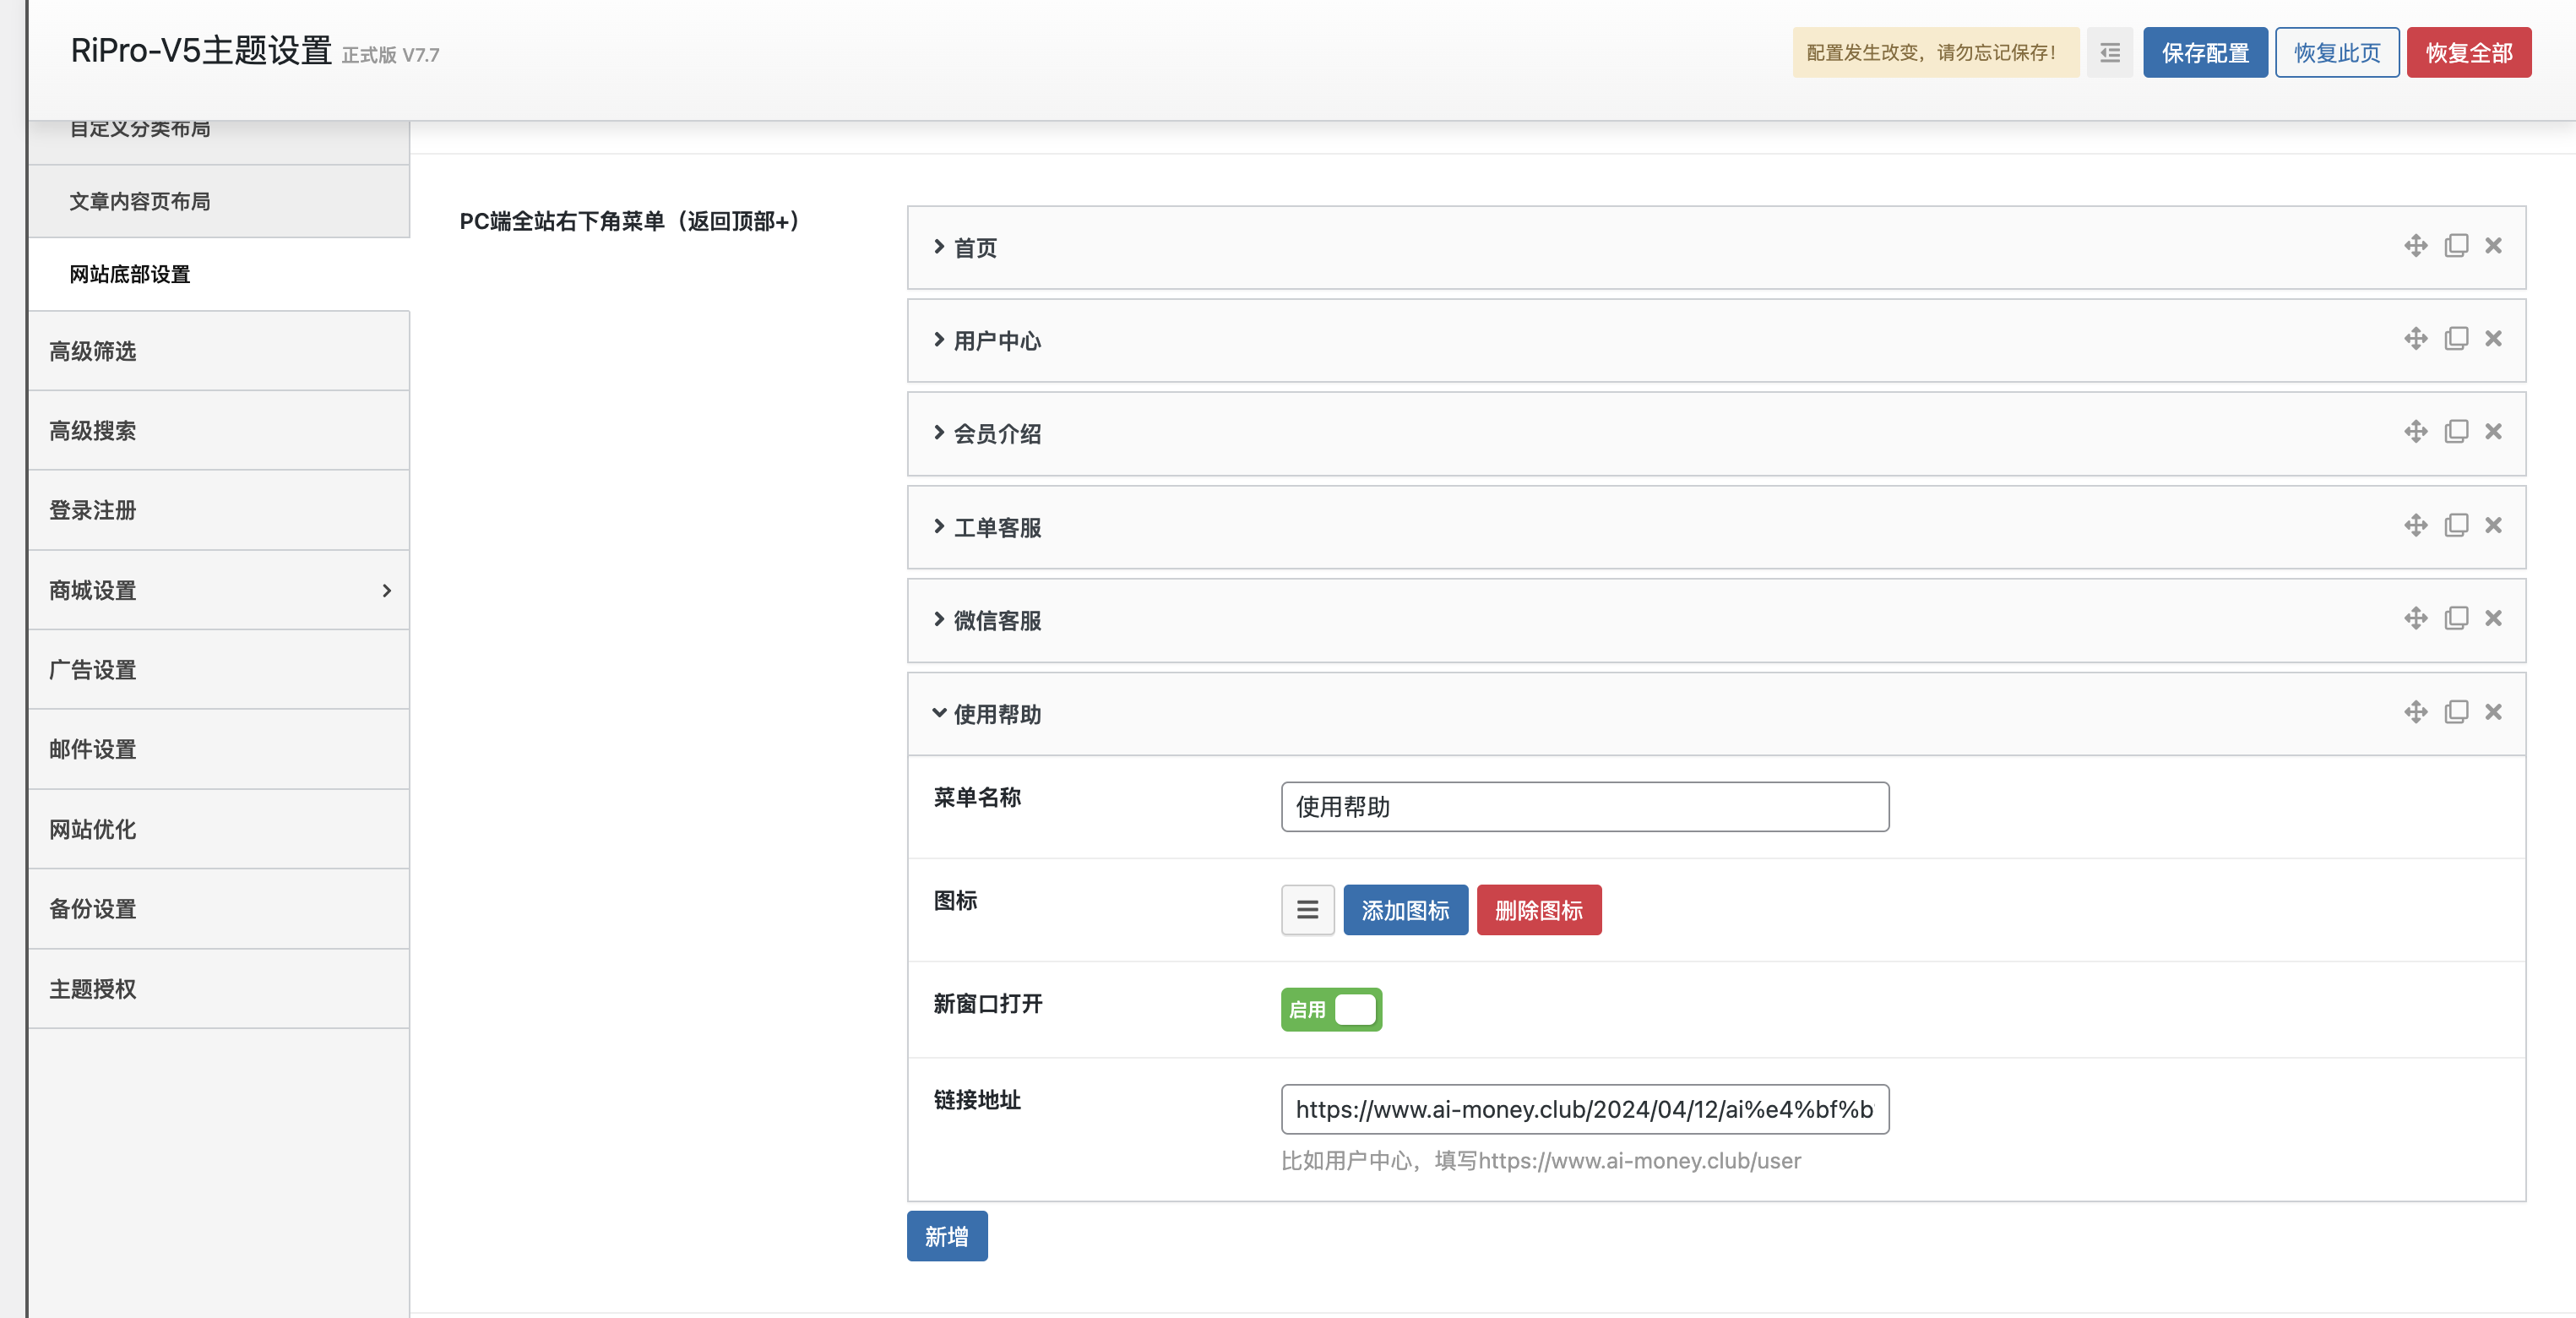Open 主题授权 section
2576x1318 pixels.
tap(219, 989)
